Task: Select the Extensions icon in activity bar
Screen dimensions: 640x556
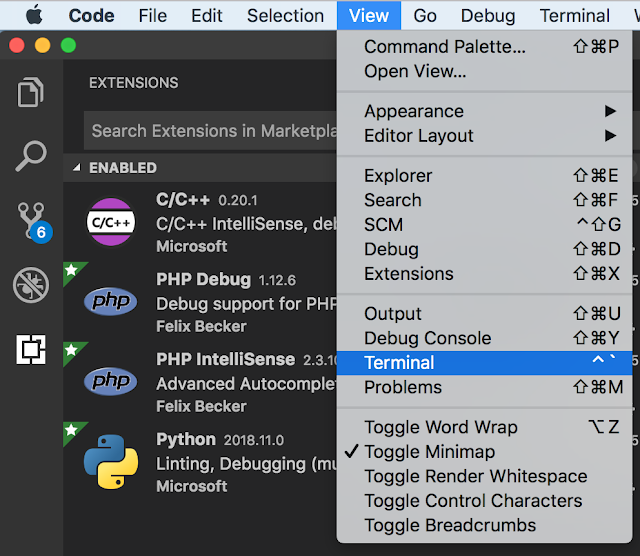Action: (31, 349)
